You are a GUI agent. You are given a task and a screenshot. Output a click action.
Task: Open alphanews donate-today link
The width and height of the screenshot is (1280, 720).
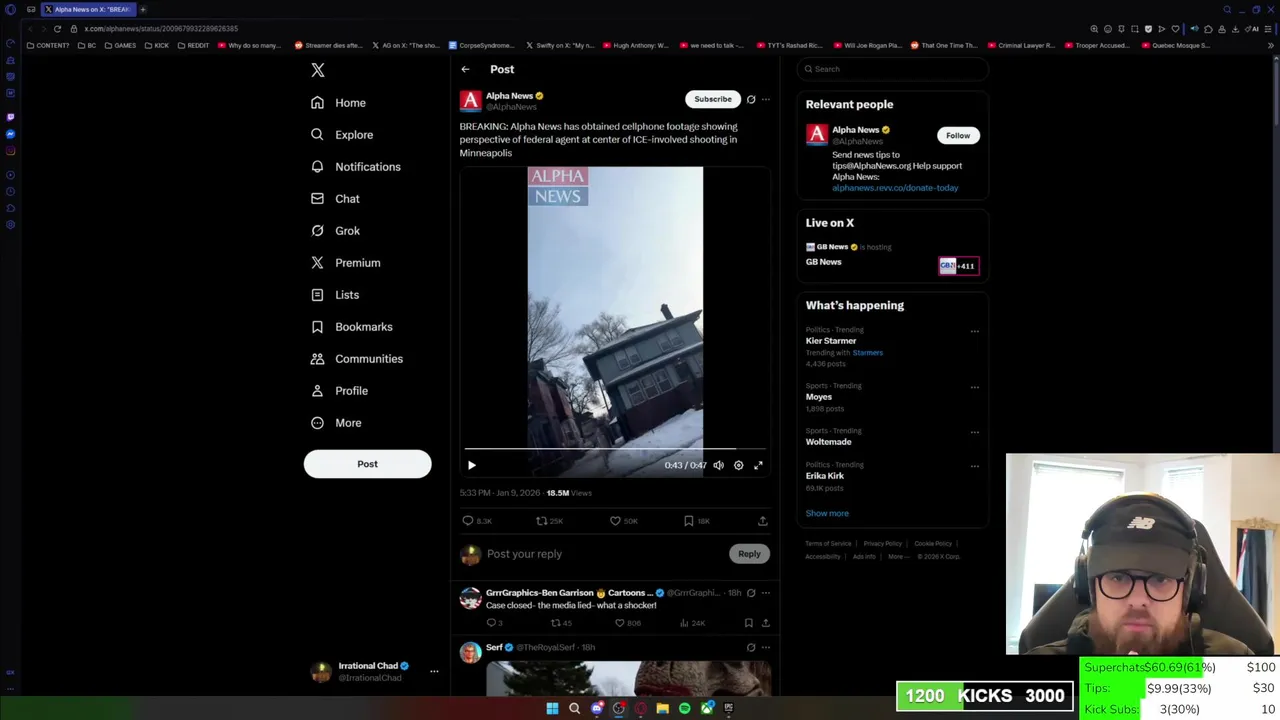pos(895,188)
